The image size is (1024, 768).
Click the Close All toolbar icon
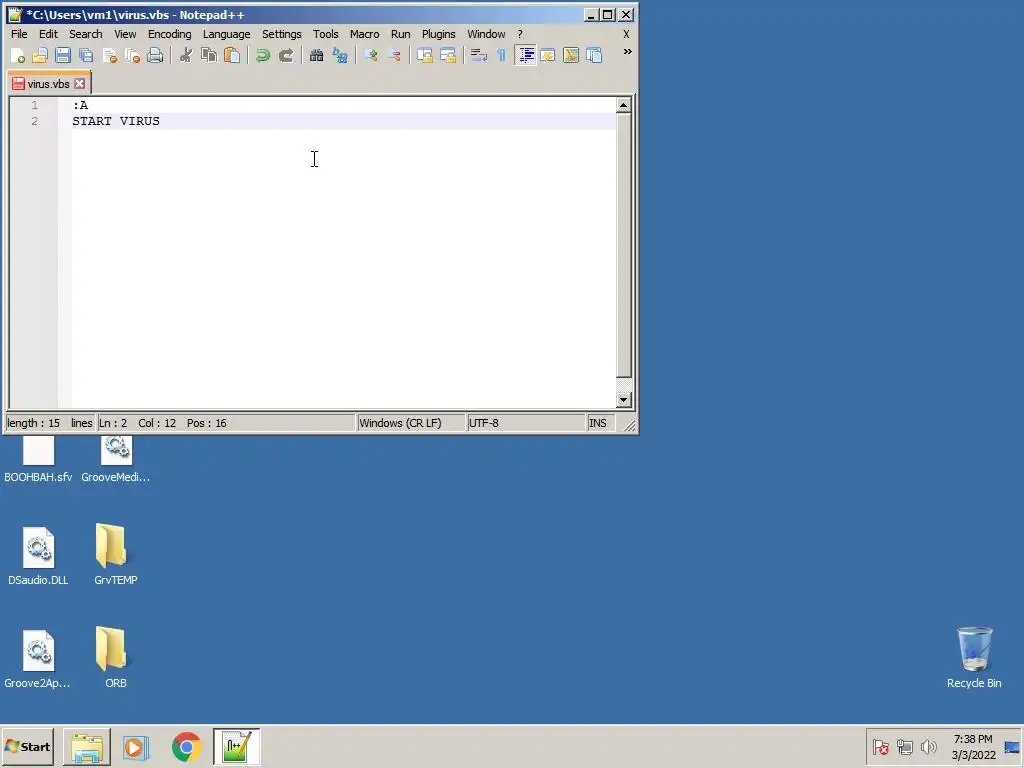pos(133,56)
